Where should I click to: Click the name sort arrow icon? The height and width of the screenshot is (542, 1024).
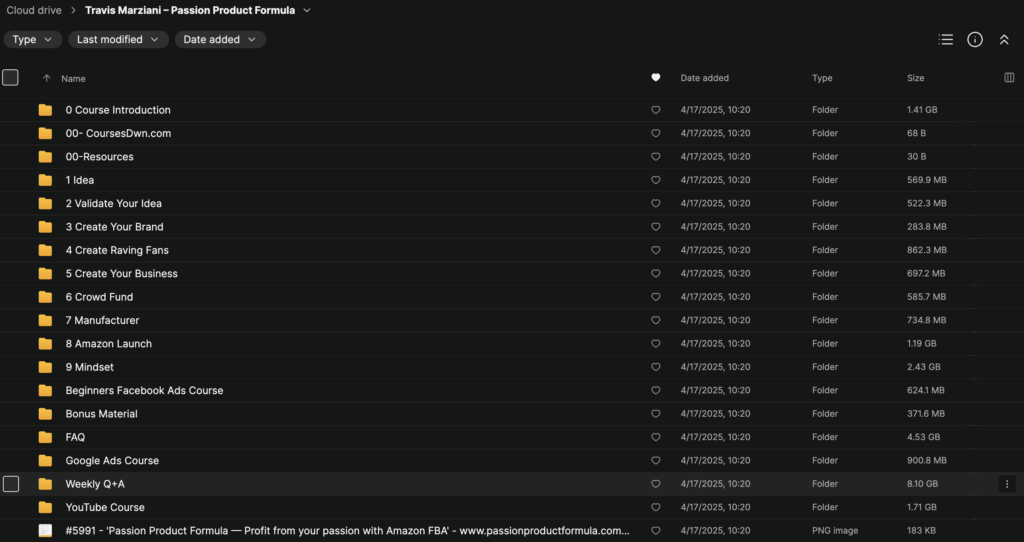[46, 78]
